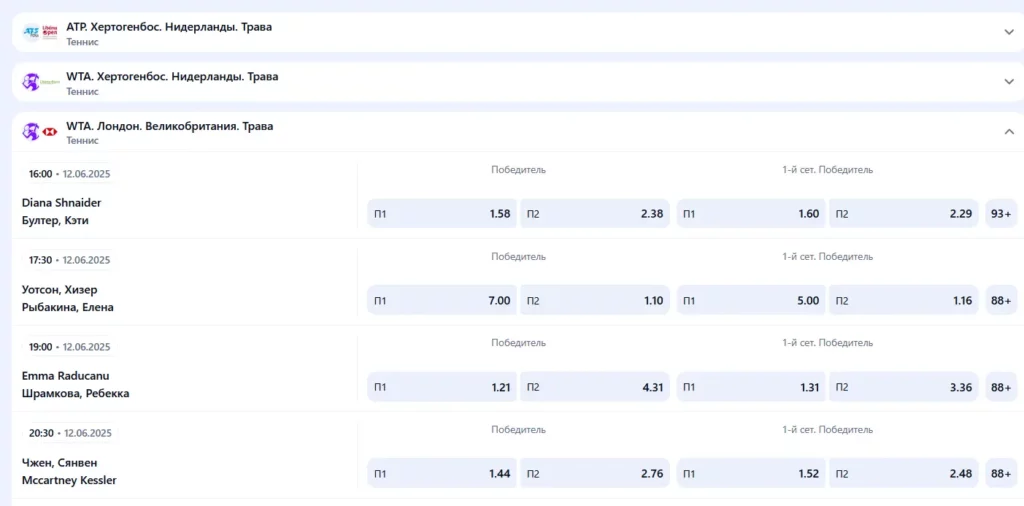Select П2 winner odds 2.38 for Бултер

tap(594, 213)
